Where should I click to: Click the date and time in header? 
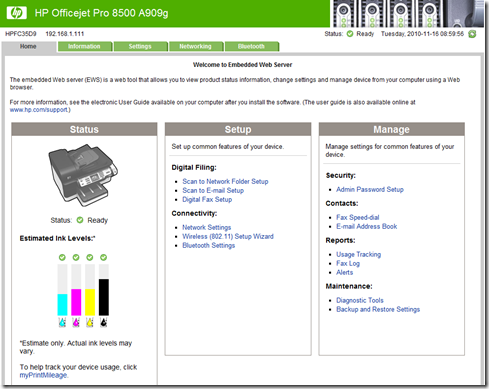click(422, 34)
